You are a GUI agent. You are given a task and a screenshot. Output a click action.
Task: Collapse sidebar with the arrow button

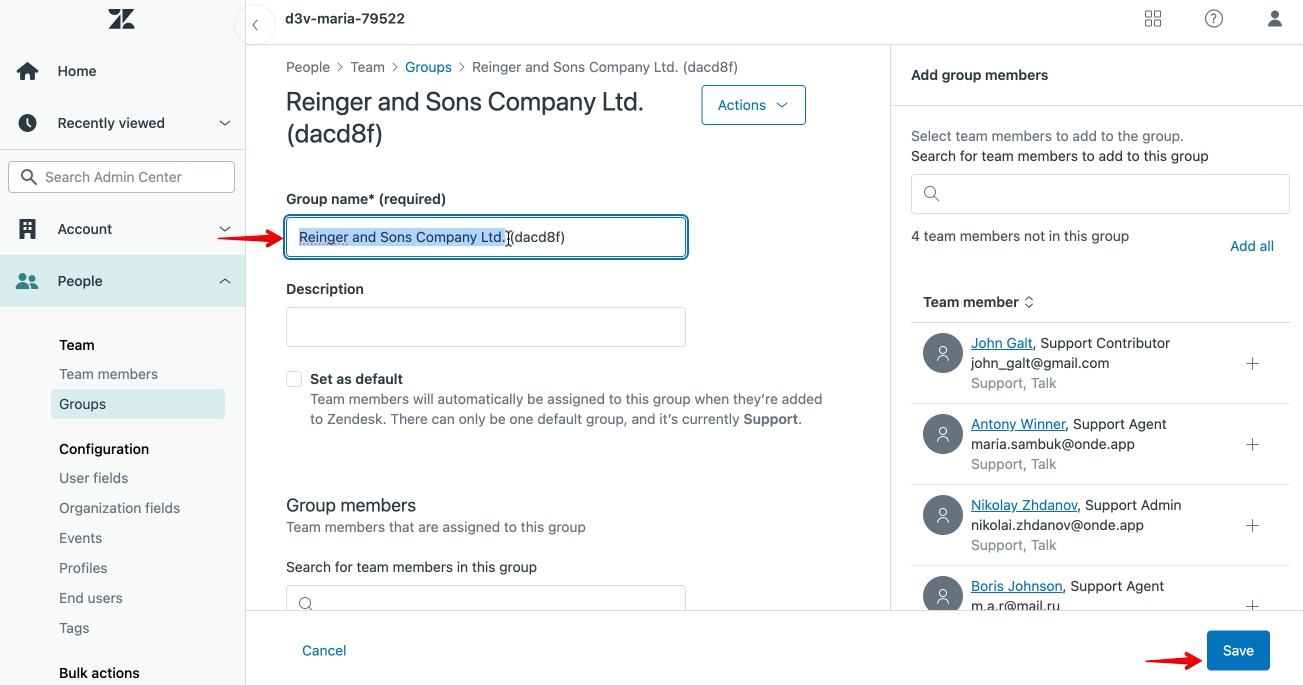(x=256, y=25)
